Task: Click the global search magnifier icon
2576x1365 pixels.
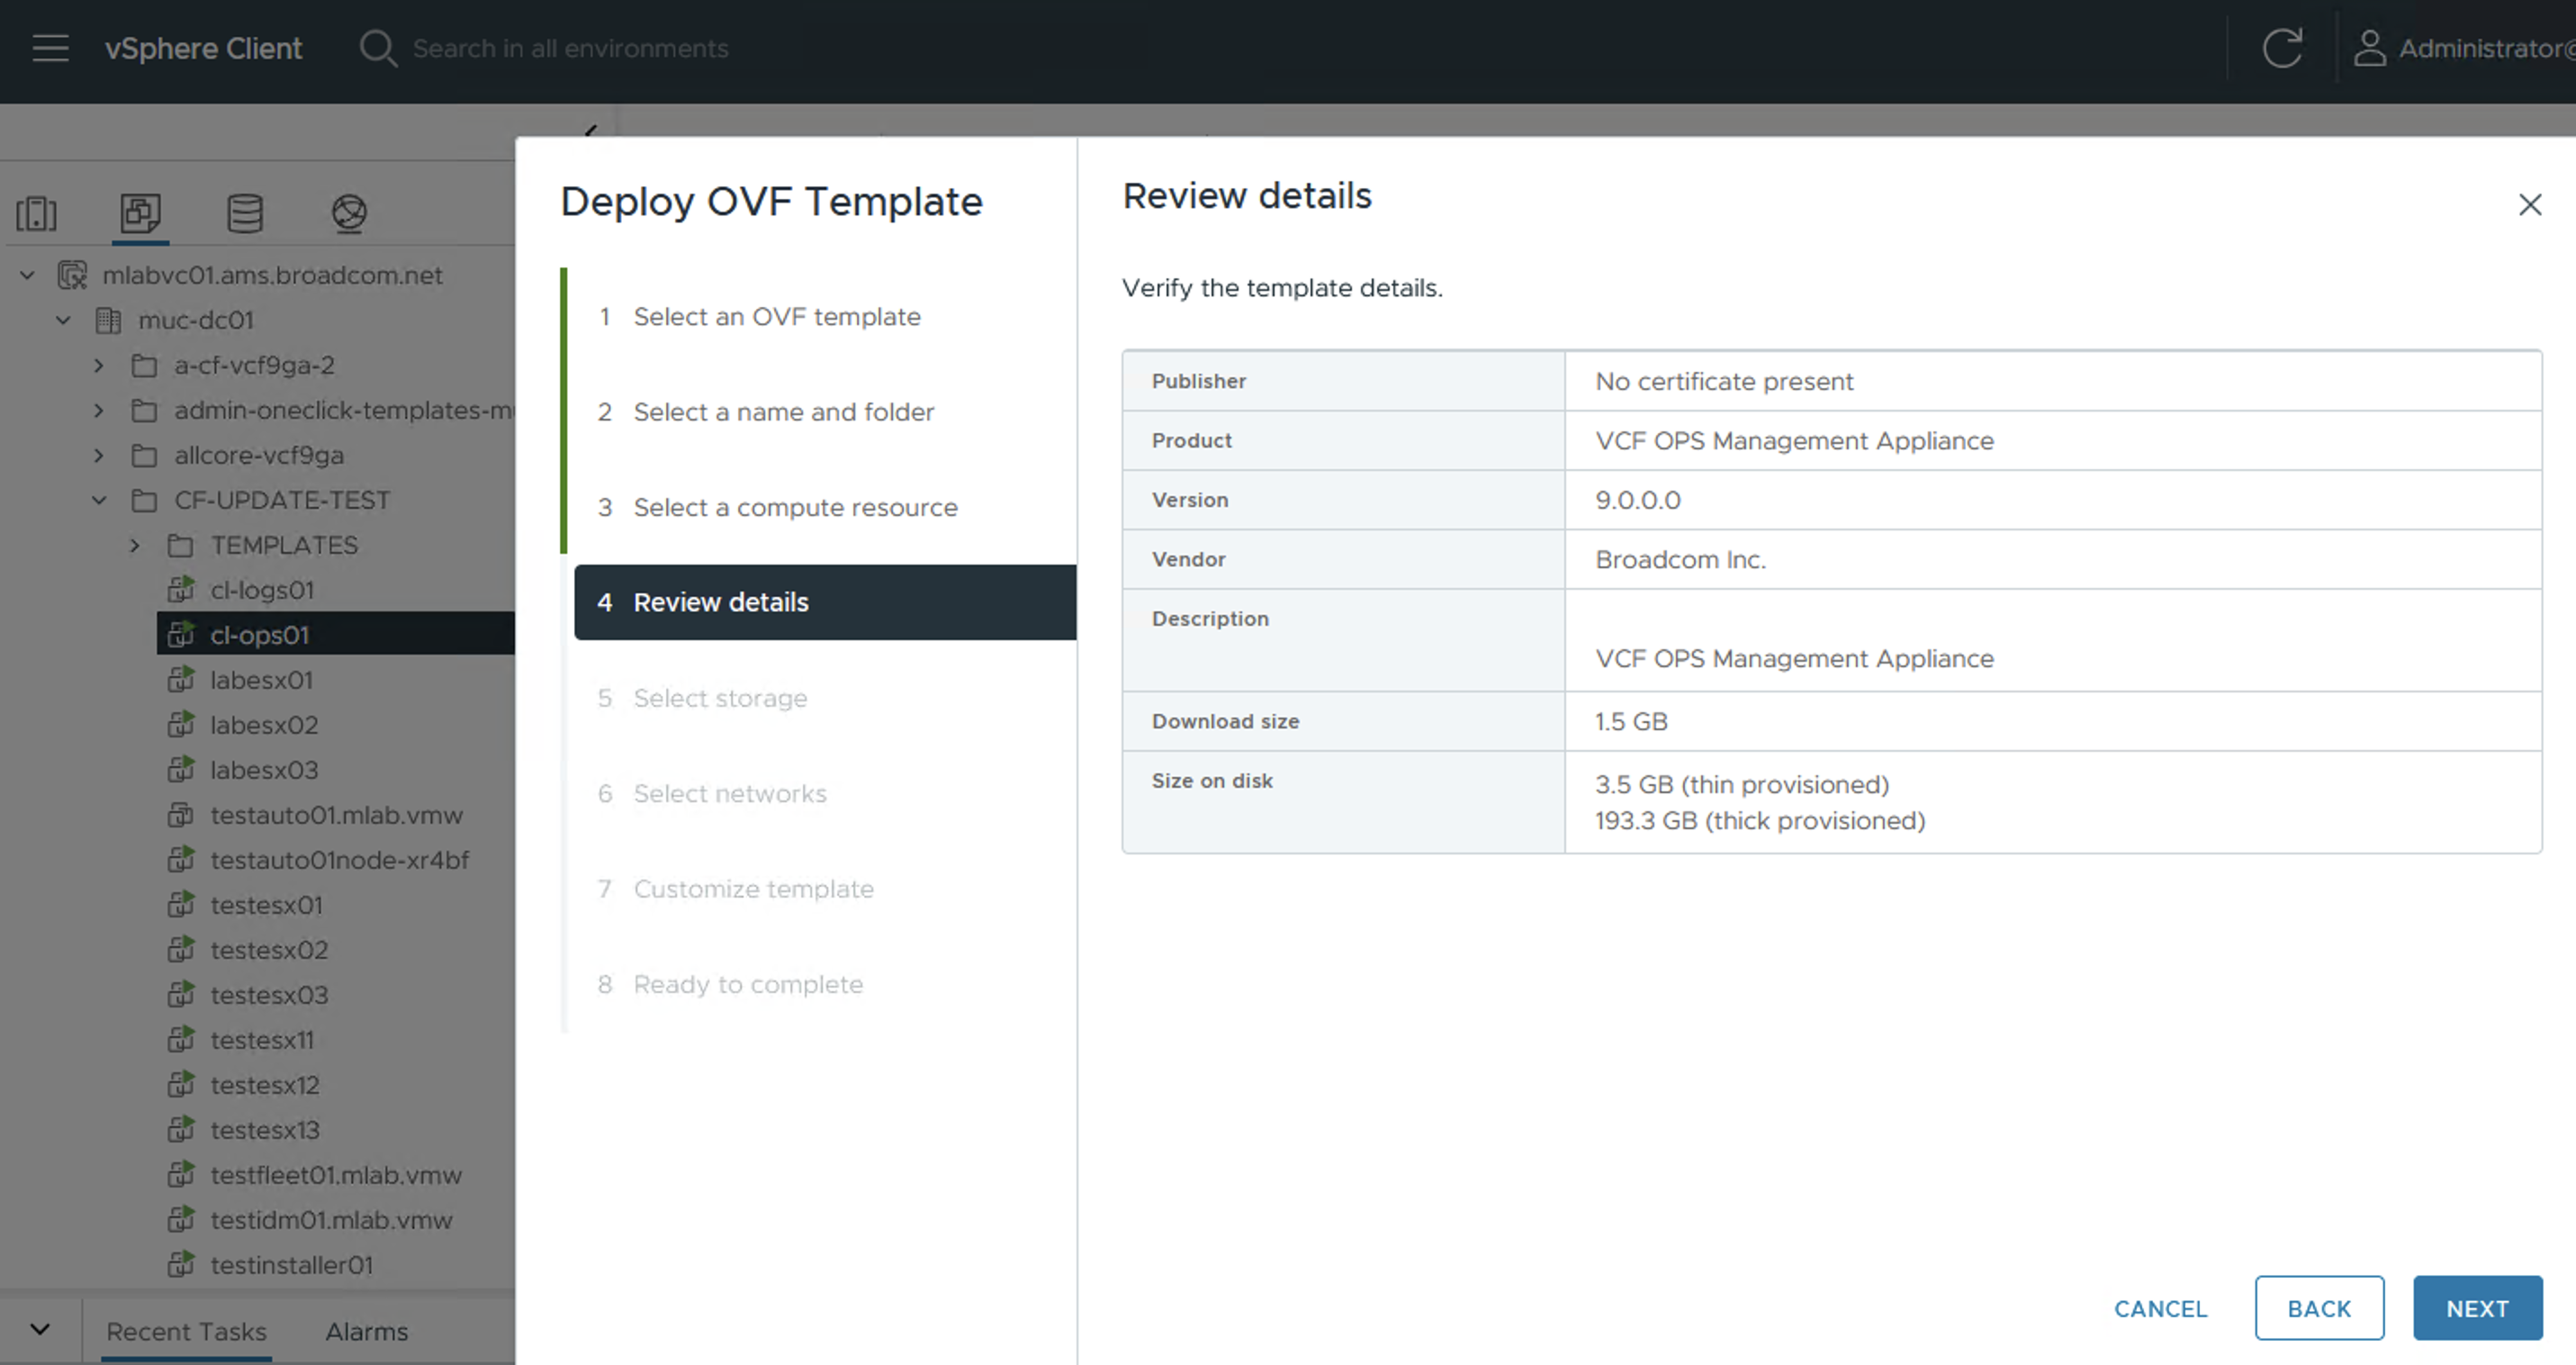Action: pyautogui.click(x=377, y=48)
